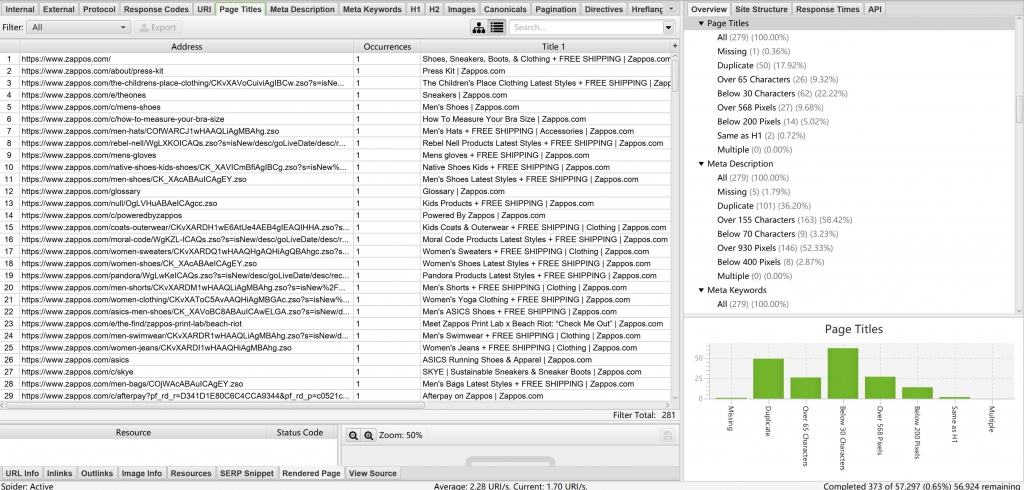1024x490 pixels.
Task: Click the zoom in magnifier icon
Action: click(x=368, y=435)
